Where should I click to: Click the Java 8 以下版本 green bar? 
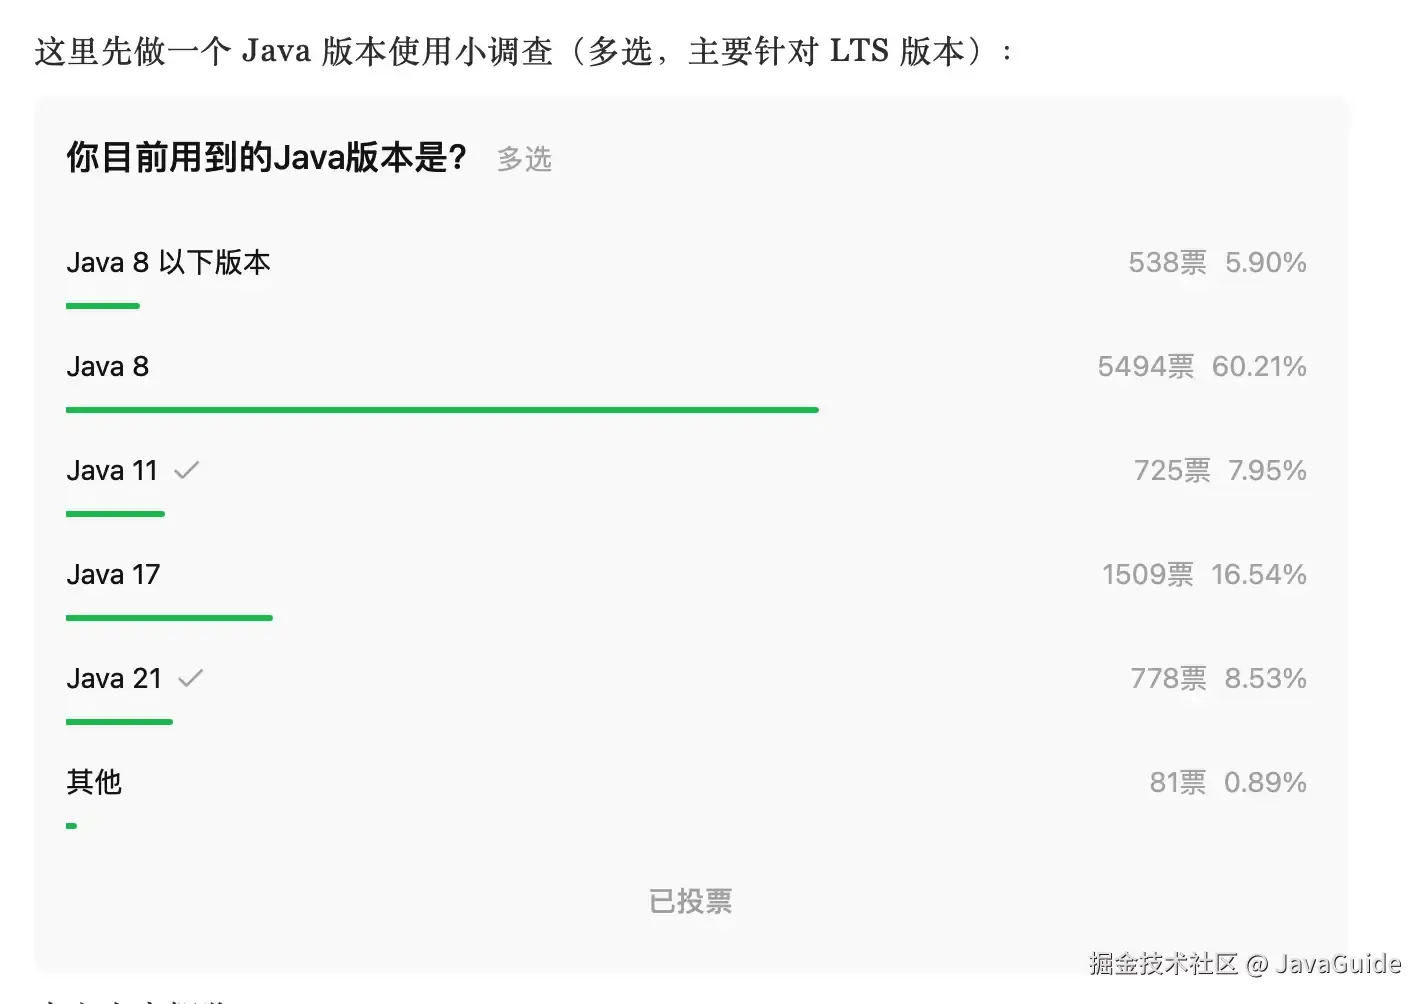(x=103, y=306)
